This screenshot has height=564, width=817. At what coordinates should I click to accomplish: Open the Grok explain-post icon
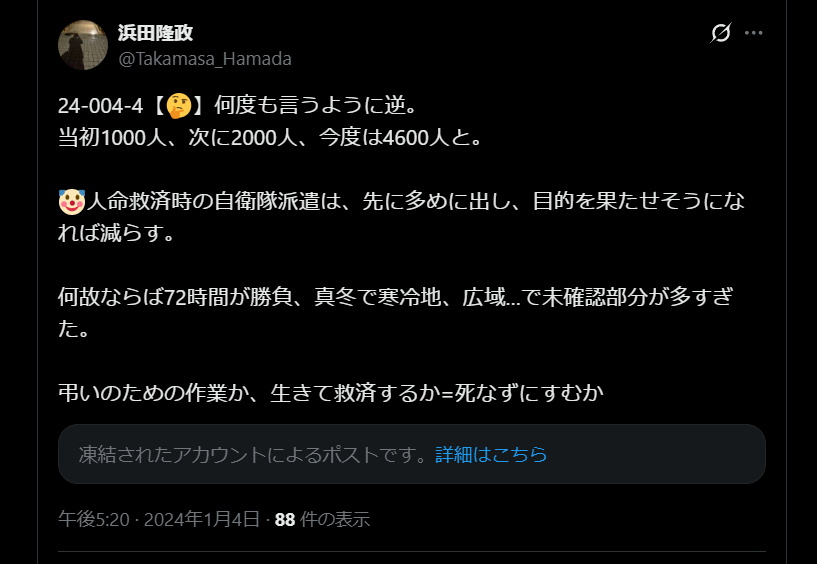pos(721,33)
